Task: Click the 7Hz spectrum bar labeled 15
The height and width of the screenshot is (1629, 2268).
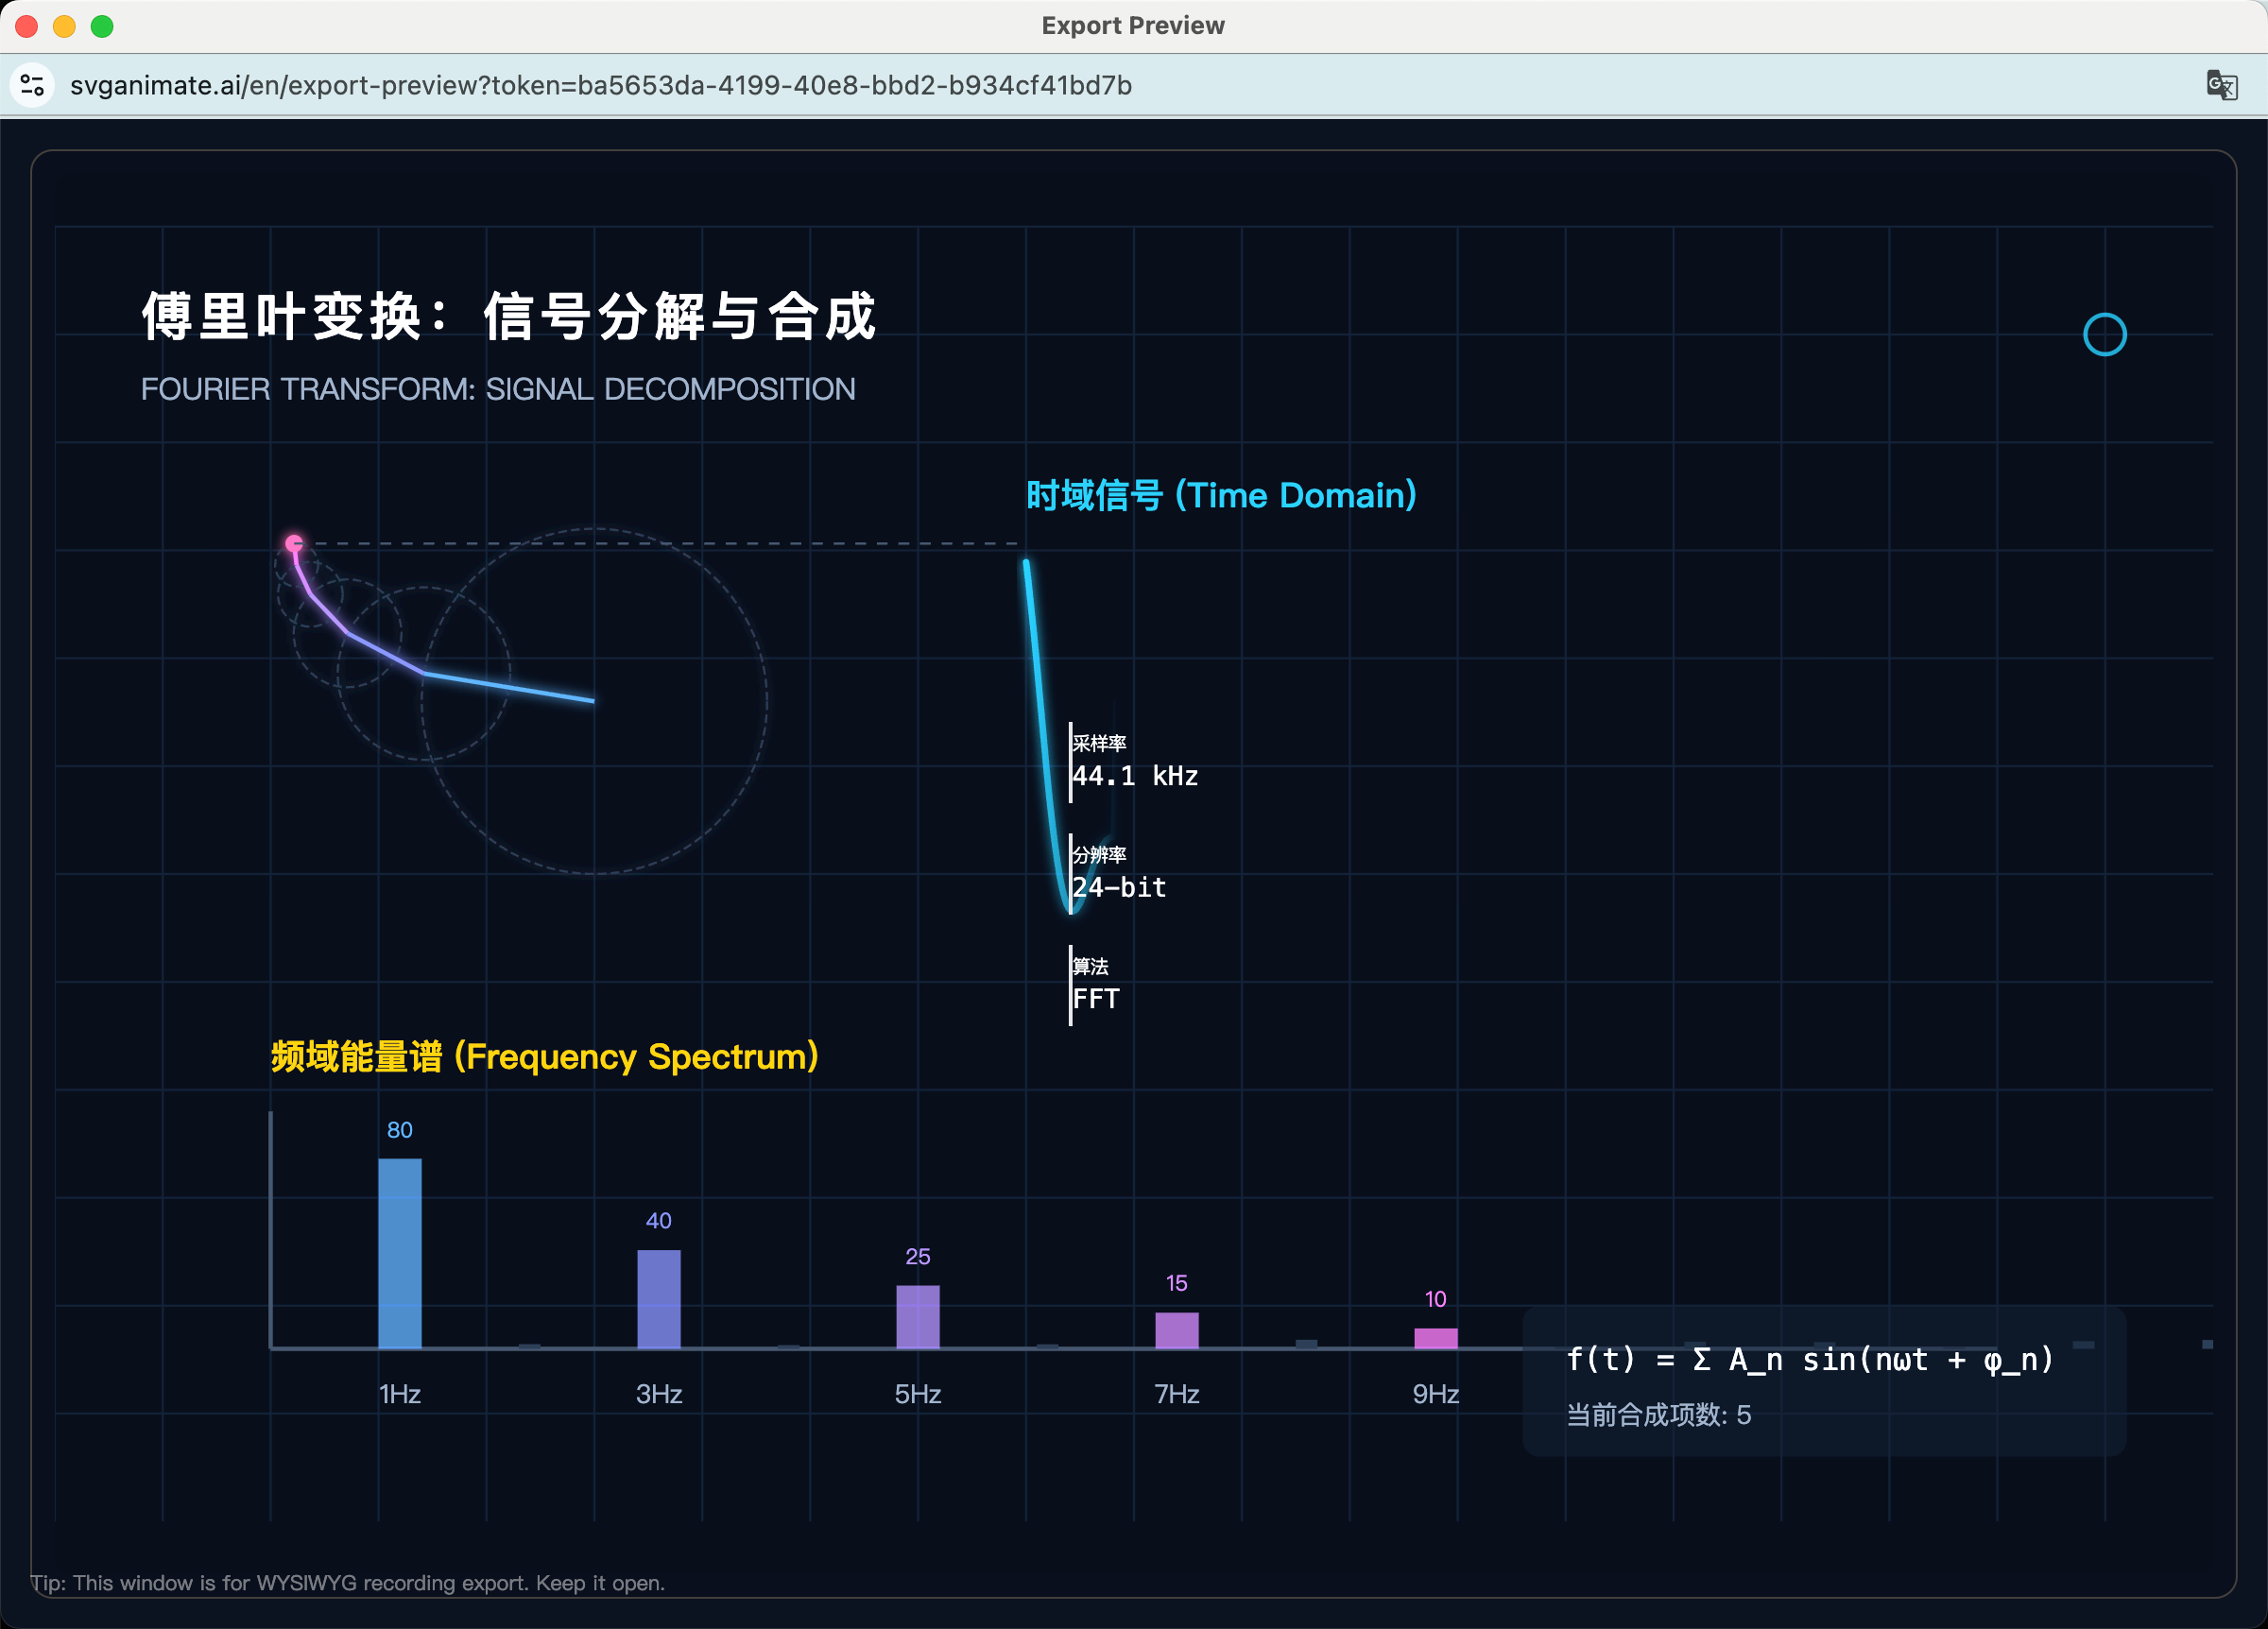Action: [x=1176, y=1330]
